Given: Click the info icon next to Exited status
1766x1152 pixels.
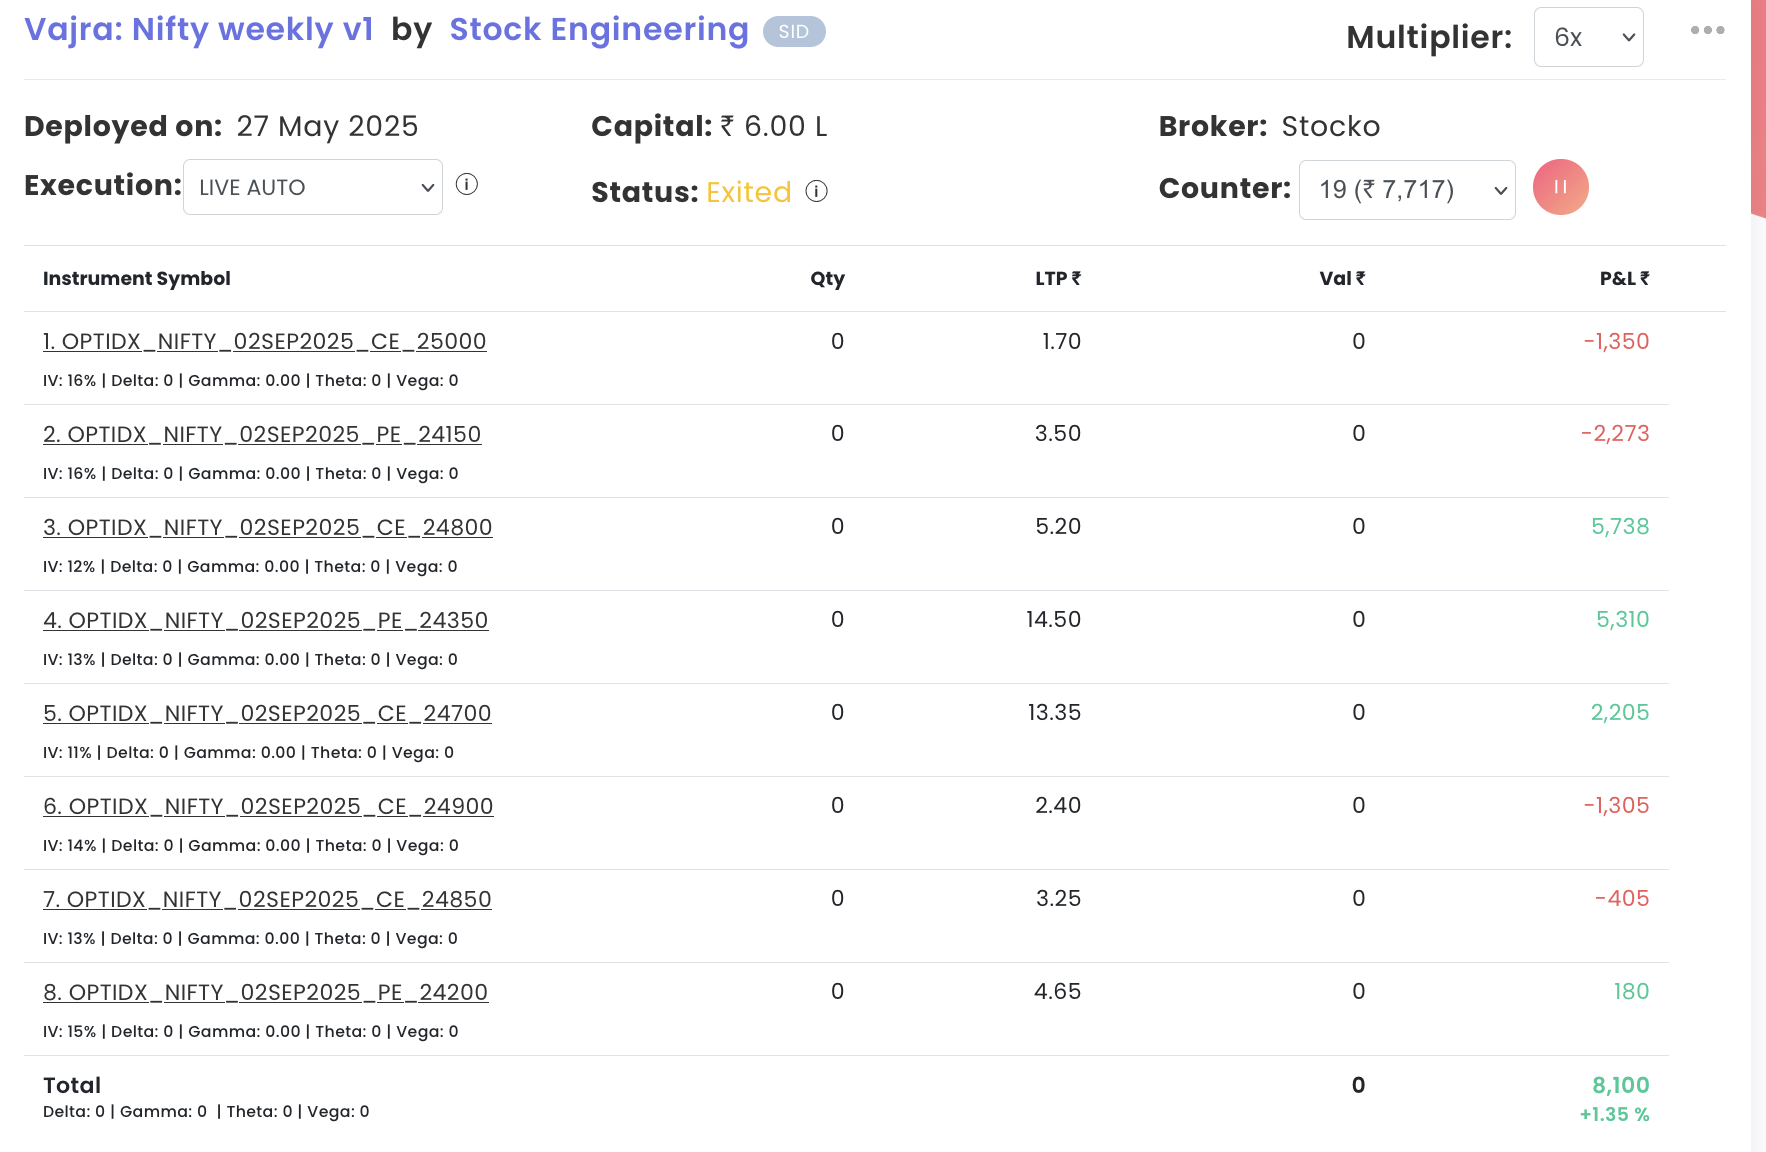Looking at the screenshot, I should (817, 191).
